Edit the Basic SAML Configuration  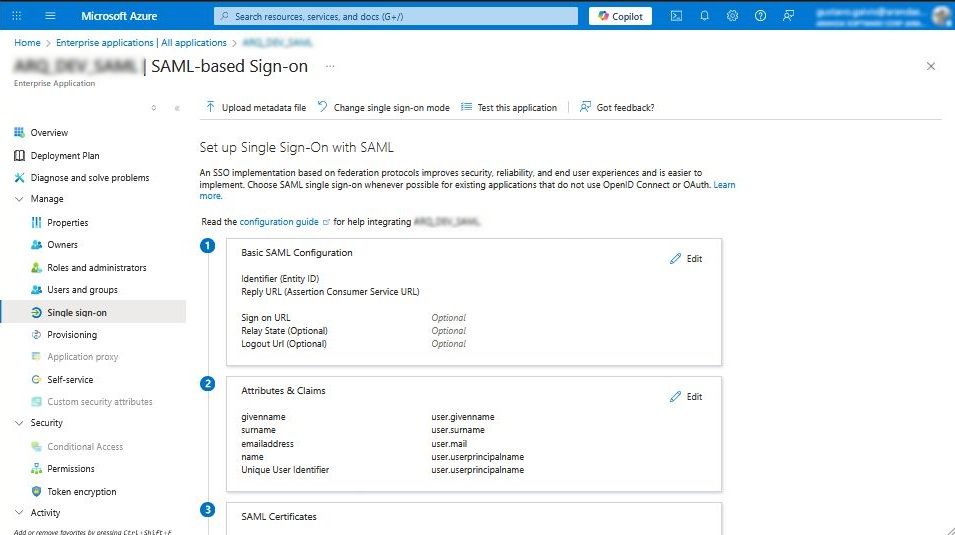tap(686, 259)
